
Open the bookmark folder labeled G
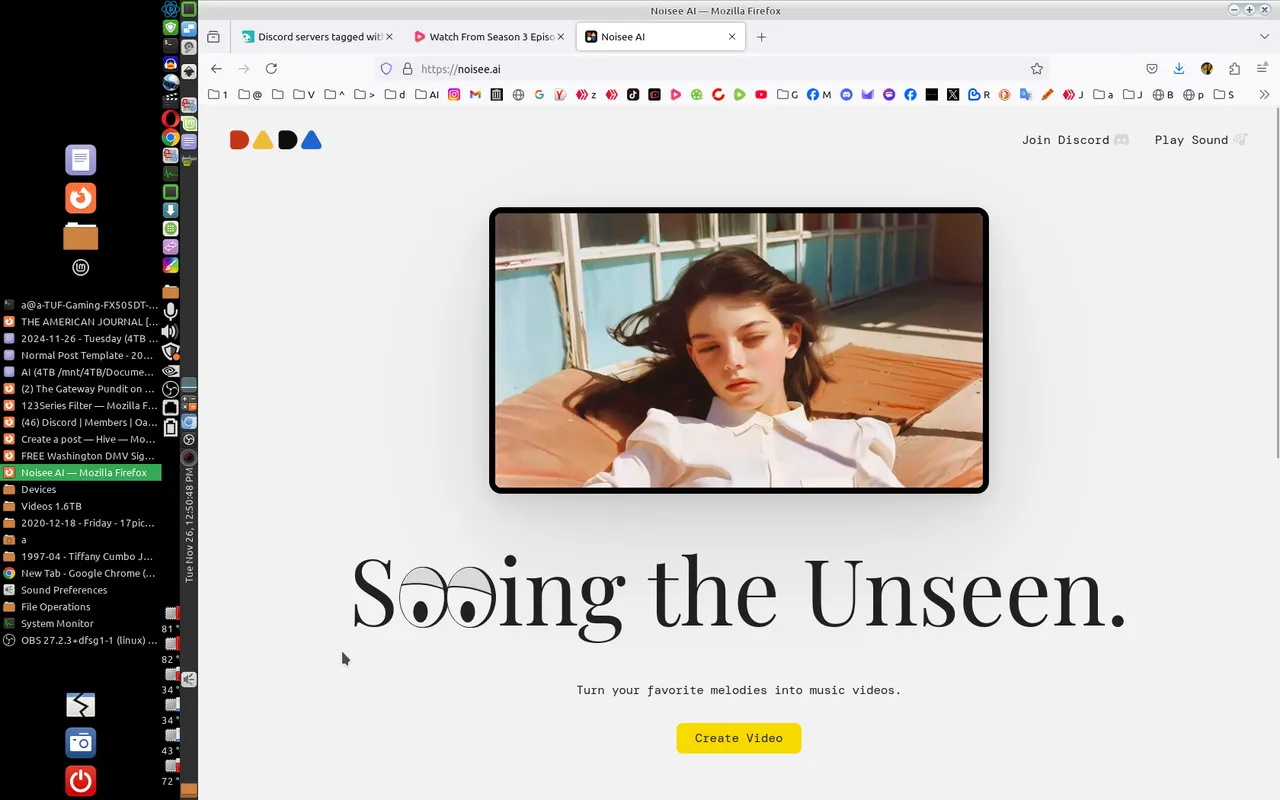point(788,95)
